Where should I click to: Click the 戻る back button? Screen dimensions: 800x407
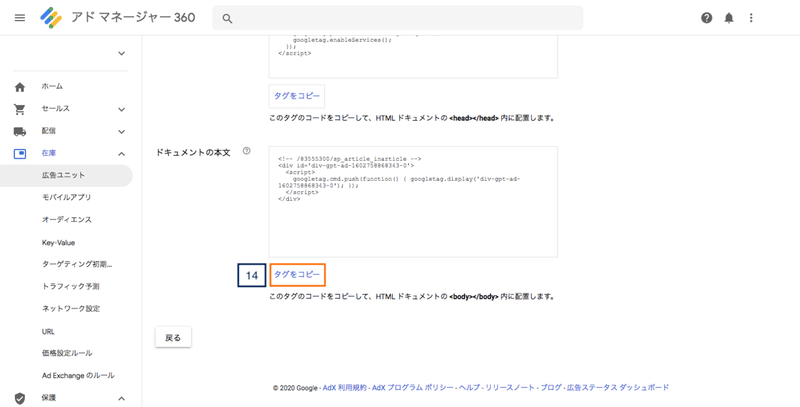pos(173,338)
